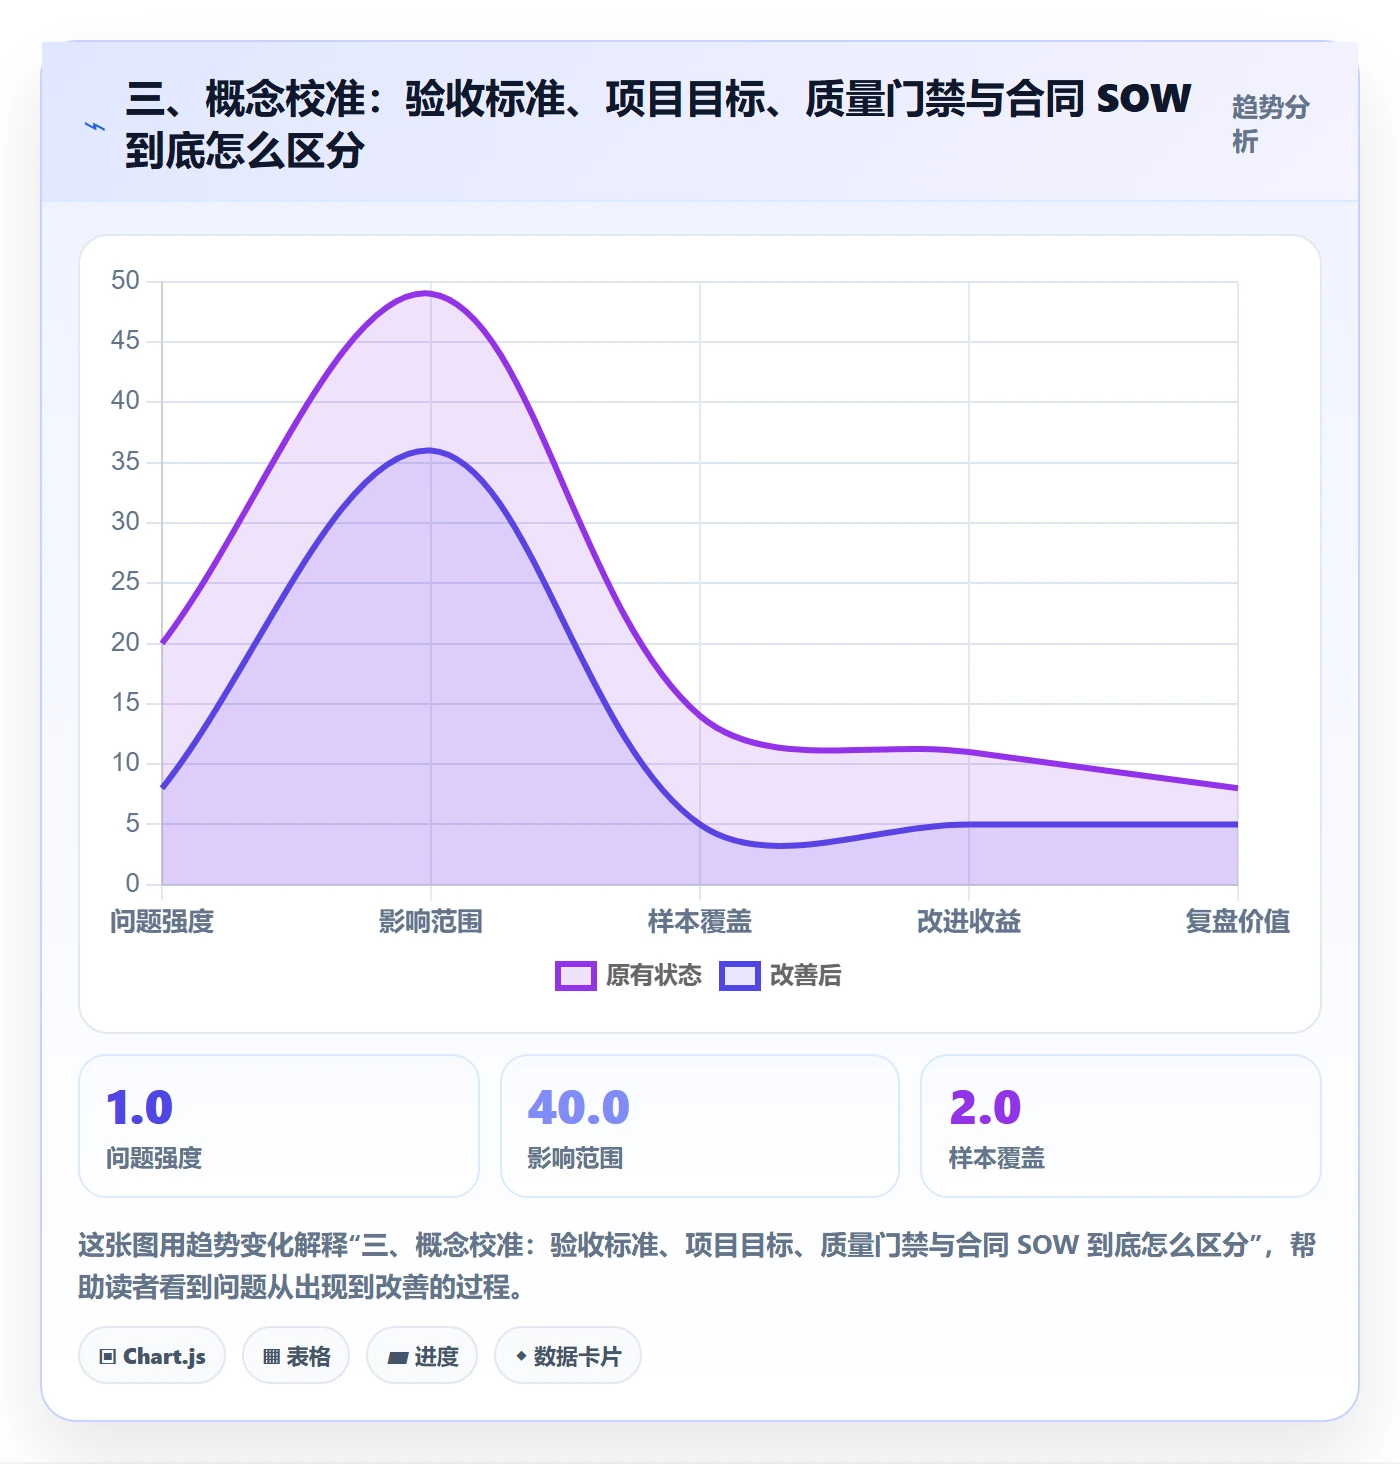Toggle the 原有状态 legend swatch

click(575, 975)
